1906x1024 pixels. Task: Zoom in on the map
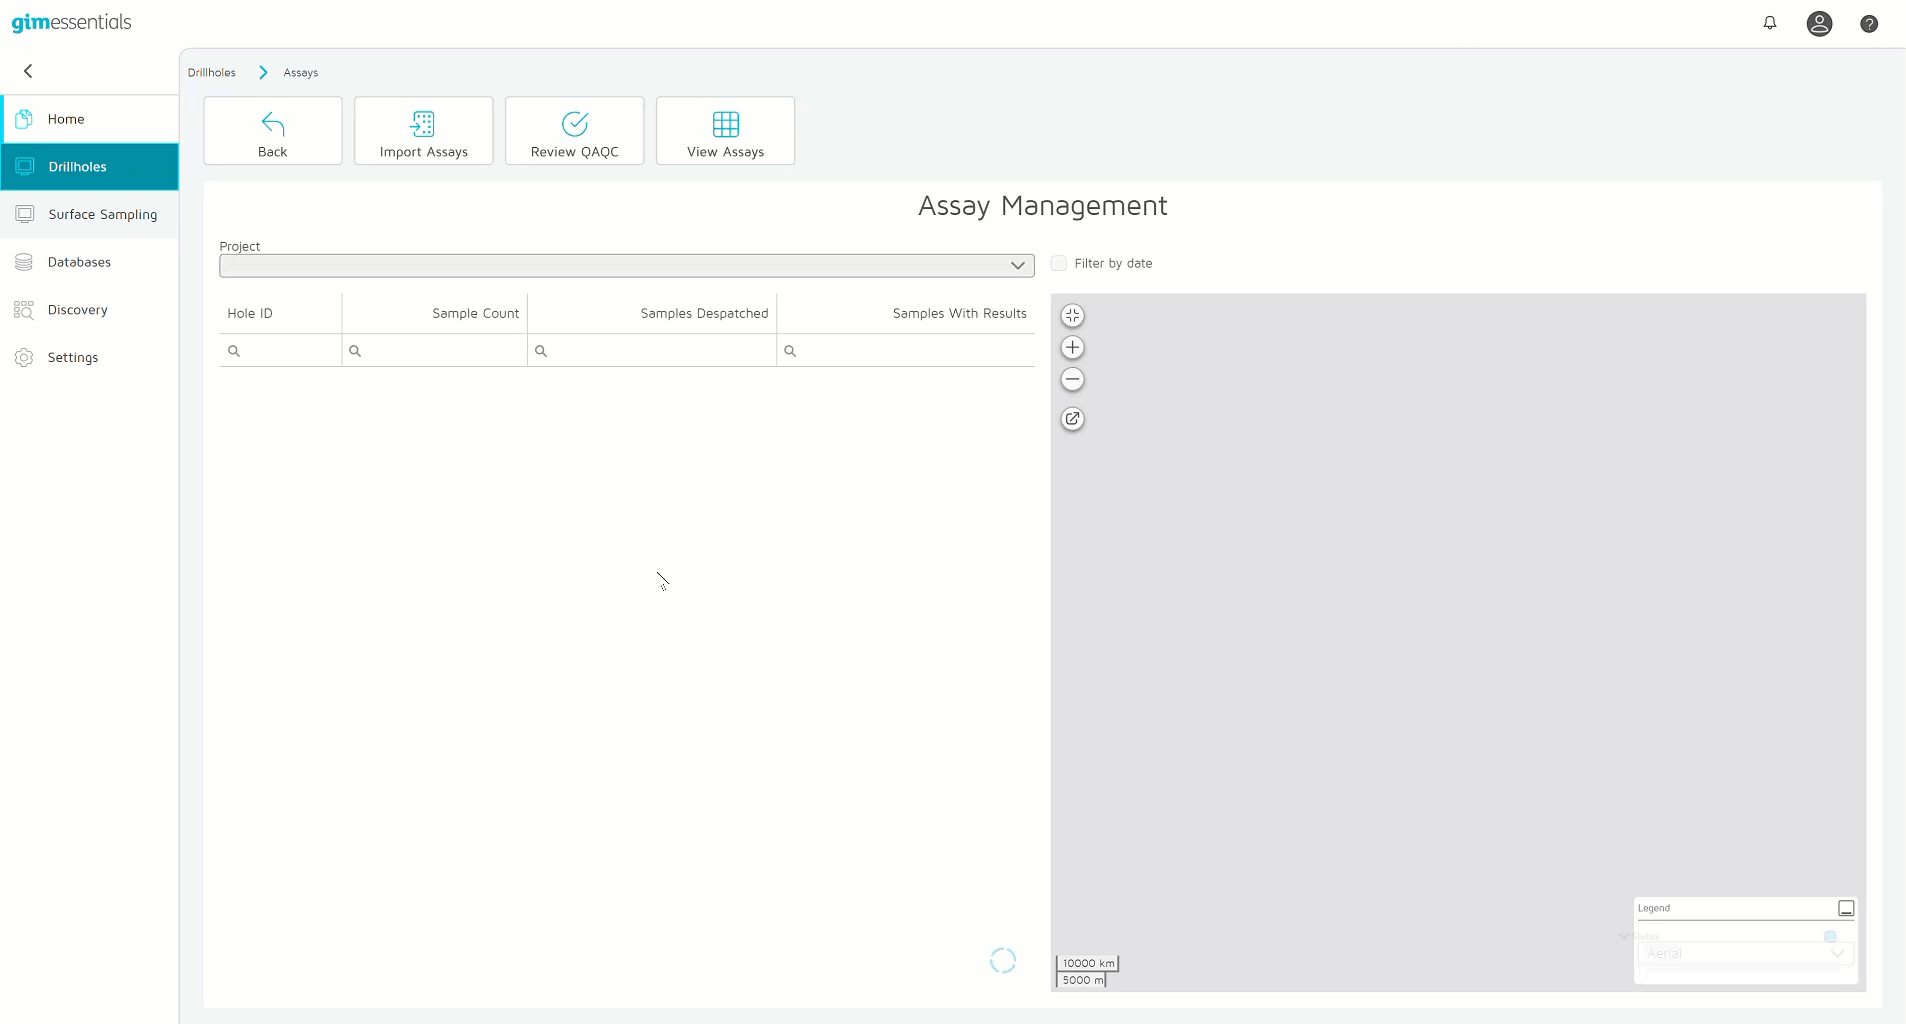(x=1072, y=348)
